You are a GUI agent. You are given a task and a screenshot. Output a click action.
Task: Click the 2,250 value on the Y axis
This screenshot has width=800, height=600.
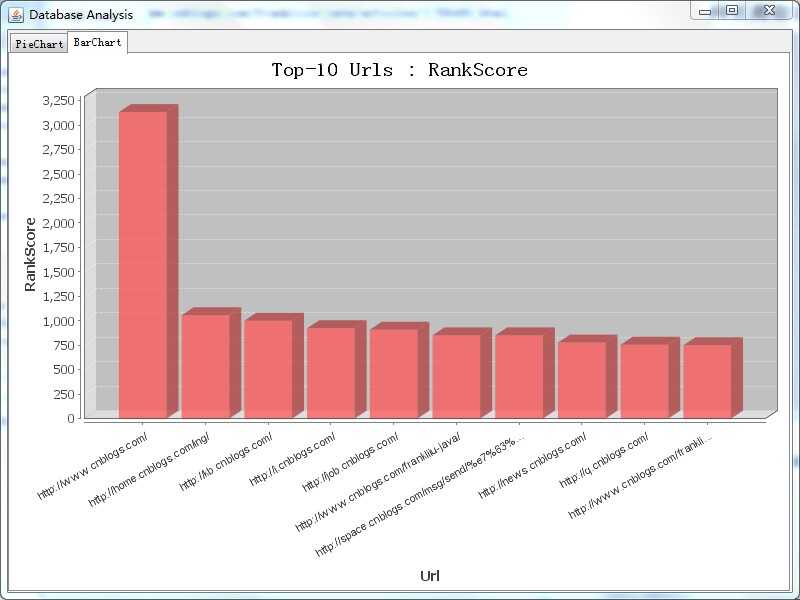click(58, 198)
